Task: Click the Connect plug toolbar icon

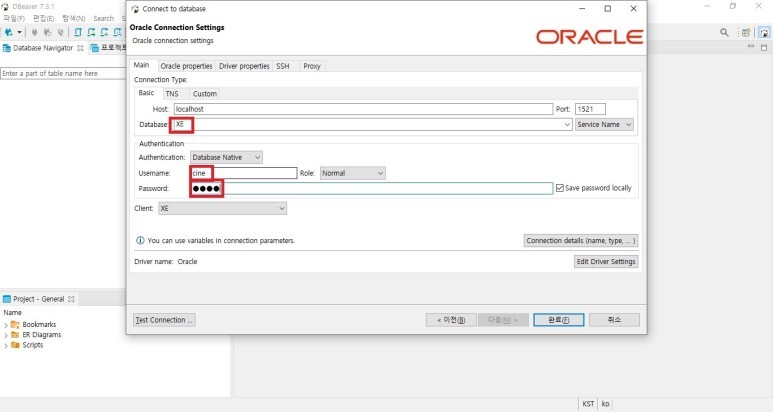Action: coord(35,33)
